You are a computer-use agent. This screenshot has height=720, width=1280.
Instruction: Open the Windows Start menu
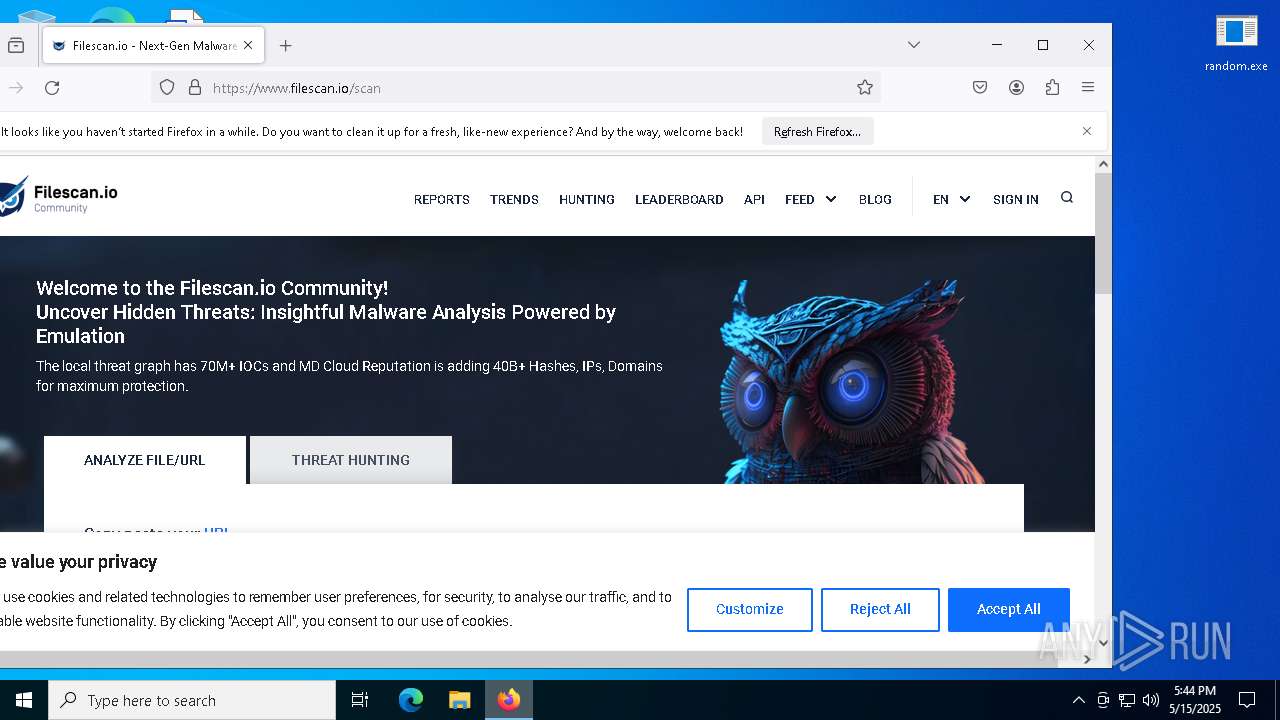click(x=24, y=700)
